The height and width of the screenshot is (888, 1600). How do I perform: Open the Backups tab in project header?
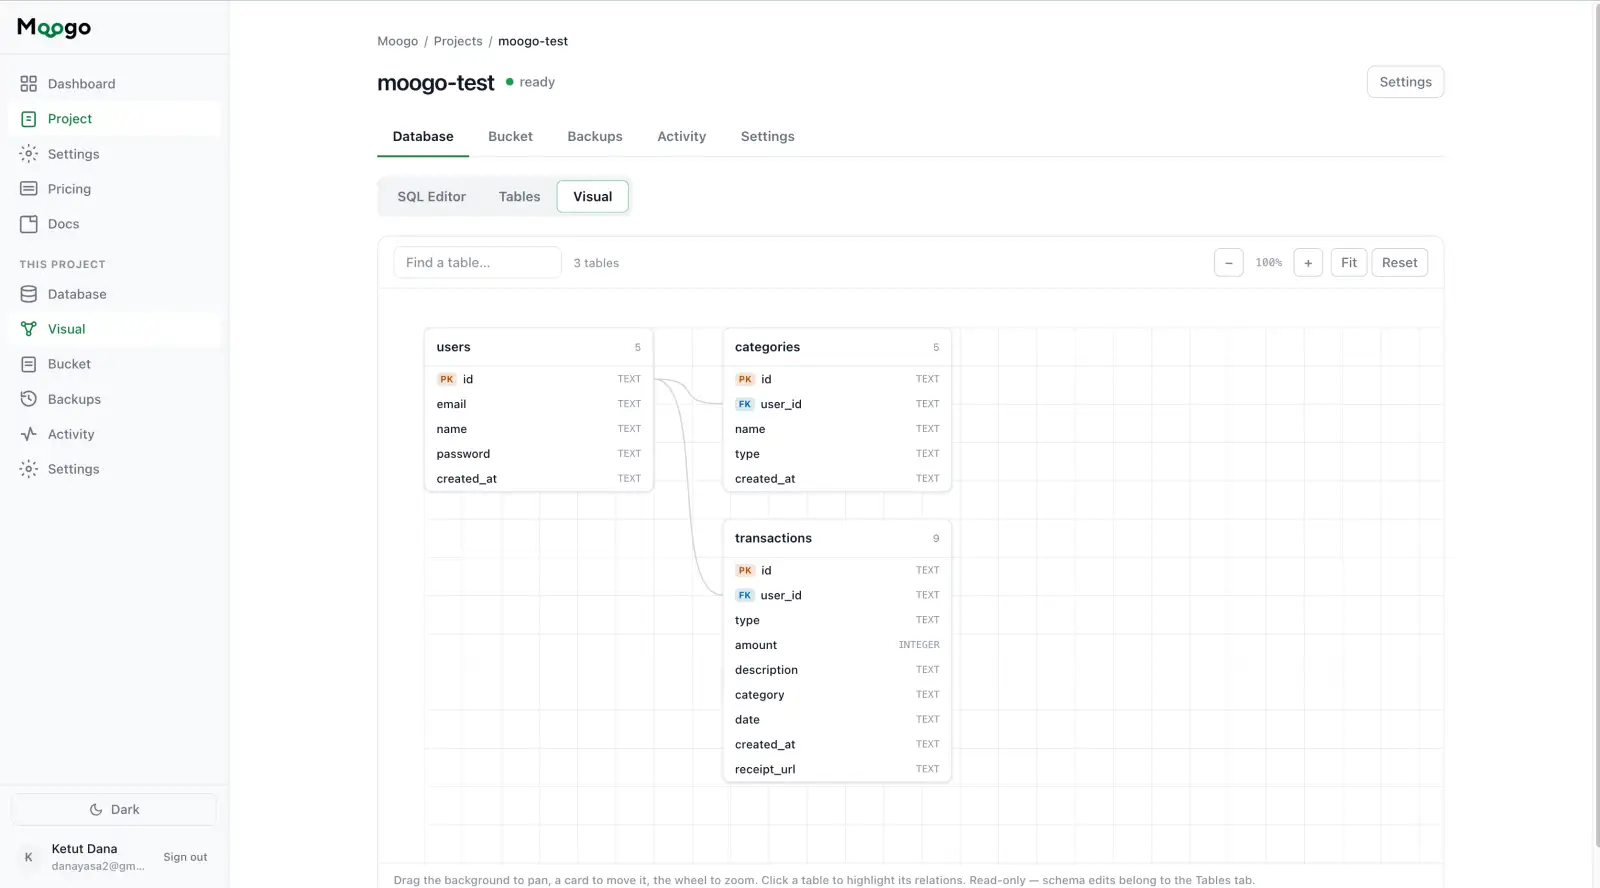[595, 137]
